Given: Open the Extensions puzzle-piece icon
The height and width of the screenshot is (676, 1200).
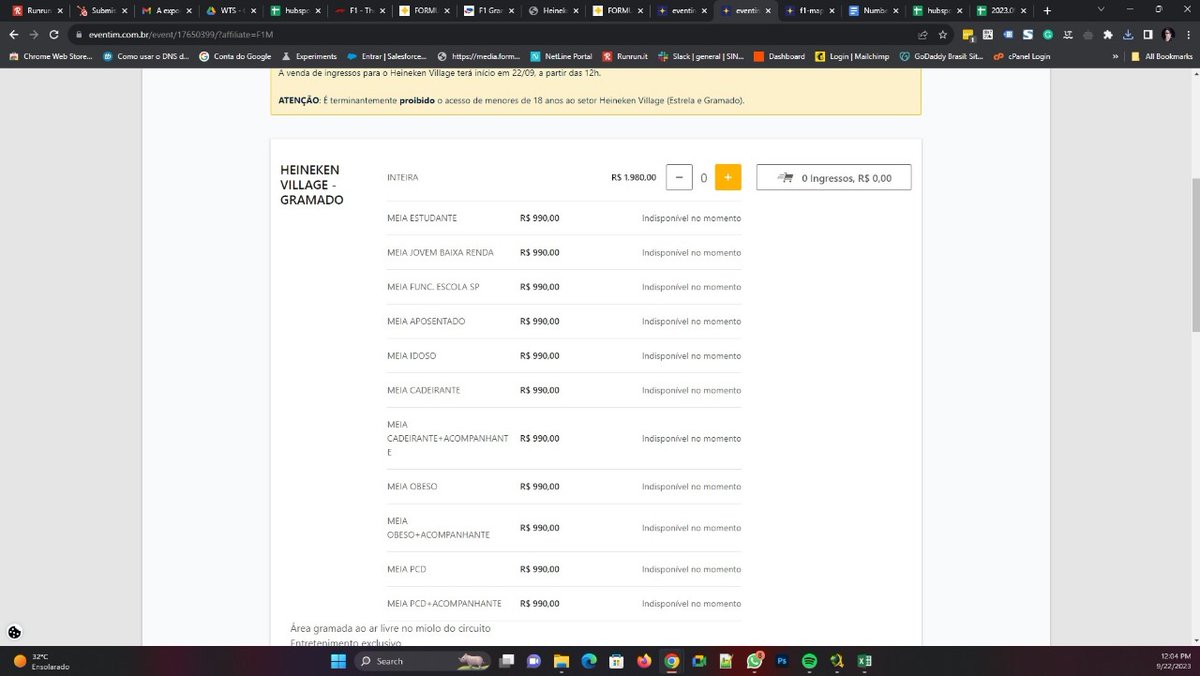Looking at the screenshot, I should (x=1107, y=34).
